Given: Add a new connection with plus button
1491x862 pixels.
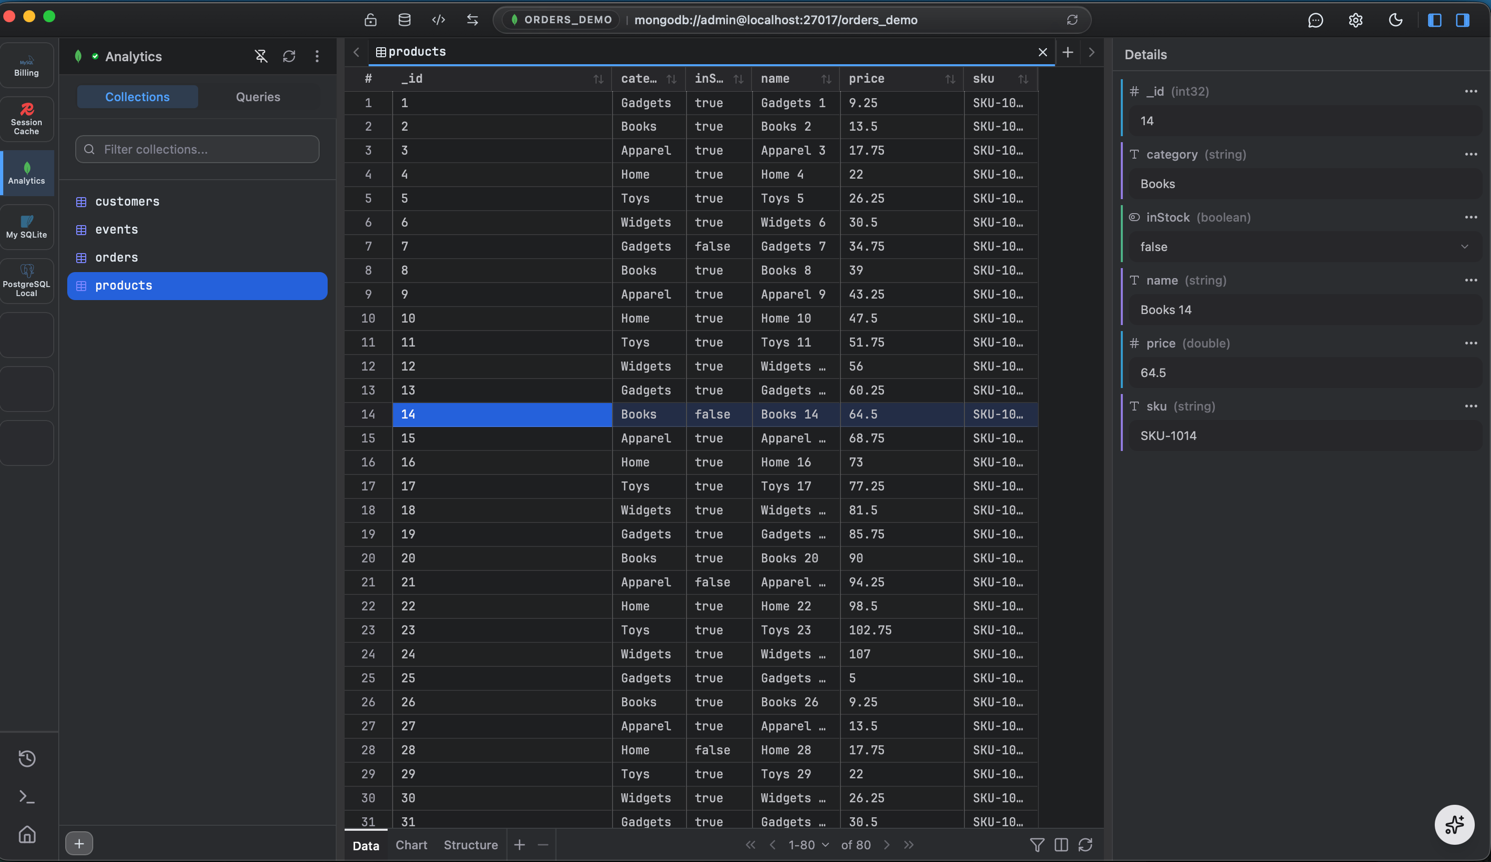Looking at the screenshot, I should click(79, 844).
